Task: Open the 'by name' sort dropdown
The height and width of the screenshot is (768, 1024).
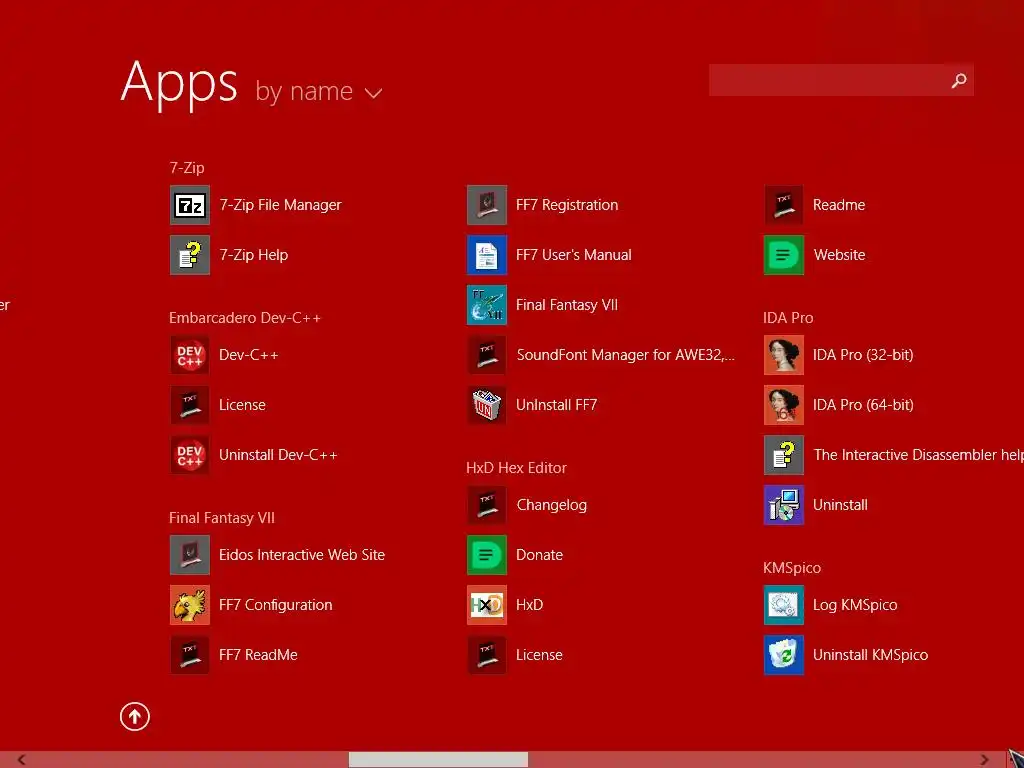Action: tap(318, 91)
